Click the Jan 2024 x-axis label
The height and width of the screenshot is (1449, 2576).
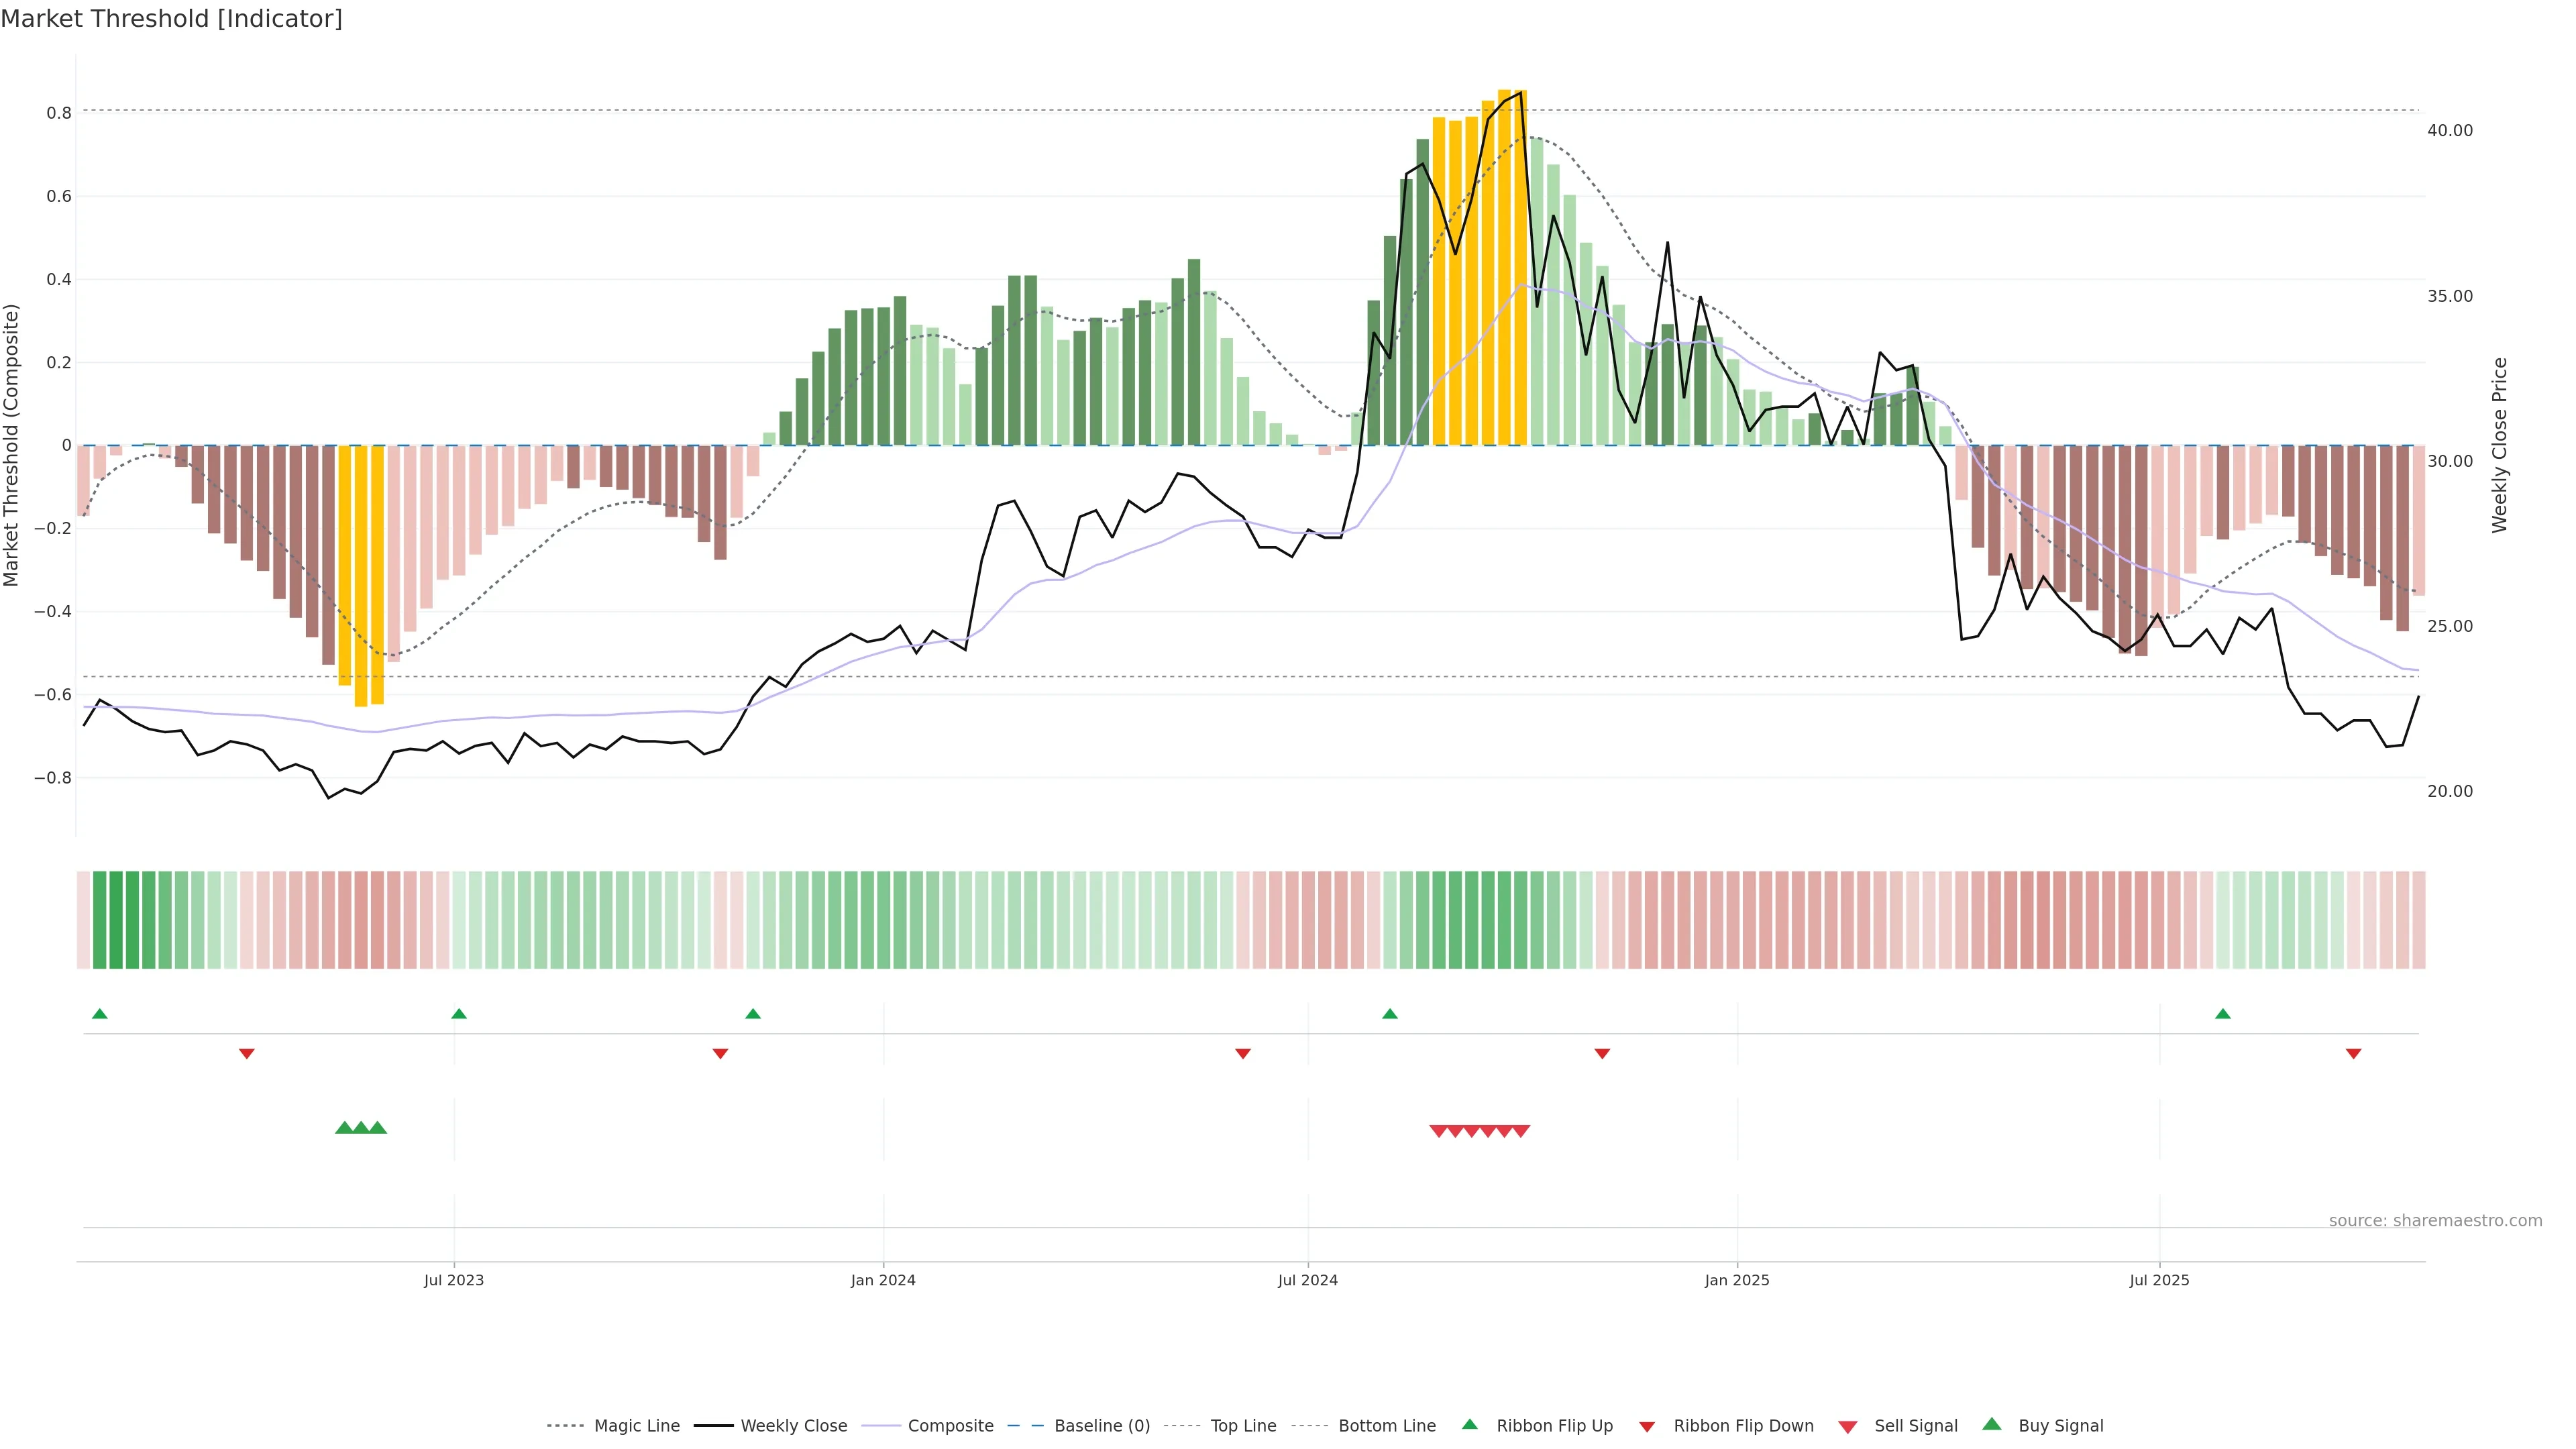point(883,1280)
